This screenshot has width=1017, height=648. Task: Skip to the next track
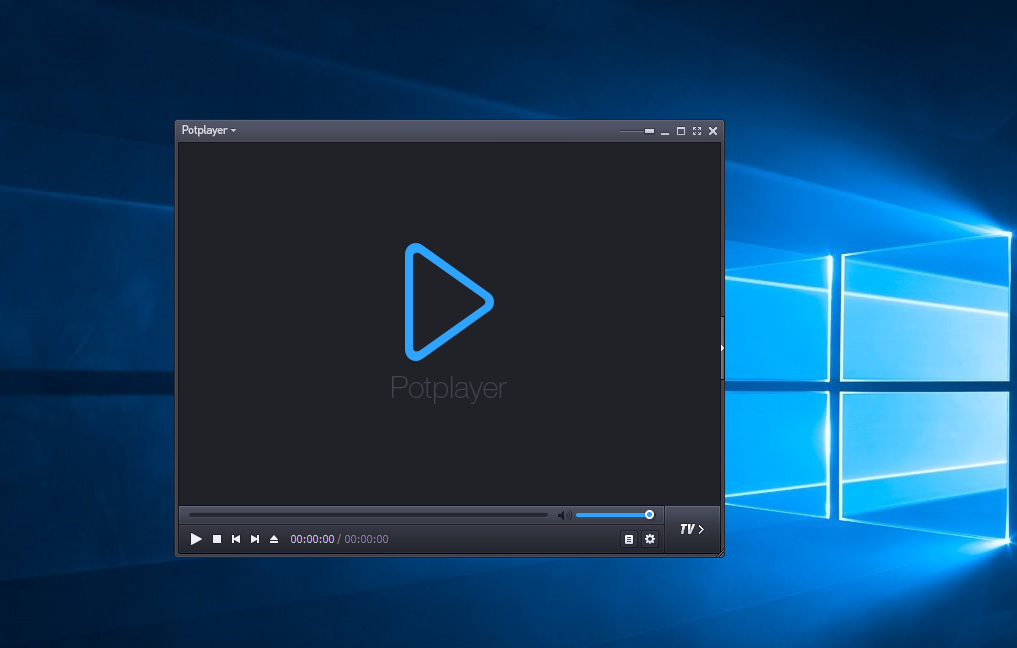tap(255, 539)
